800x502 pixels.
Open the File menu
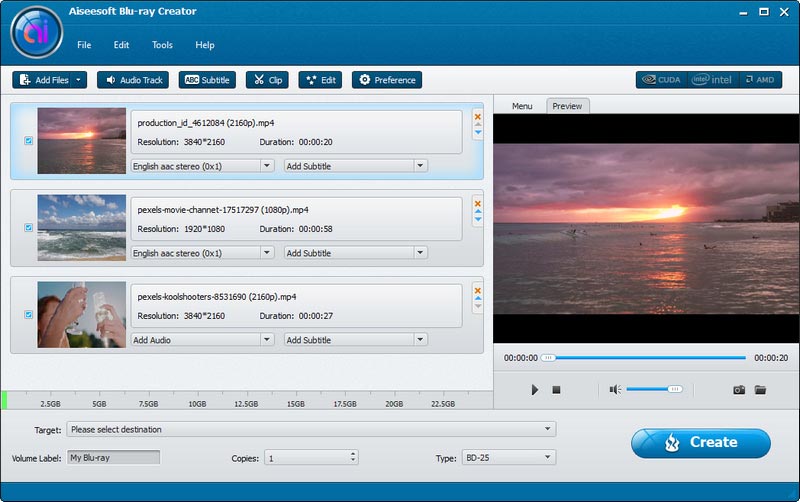click(x=84, y=45)
